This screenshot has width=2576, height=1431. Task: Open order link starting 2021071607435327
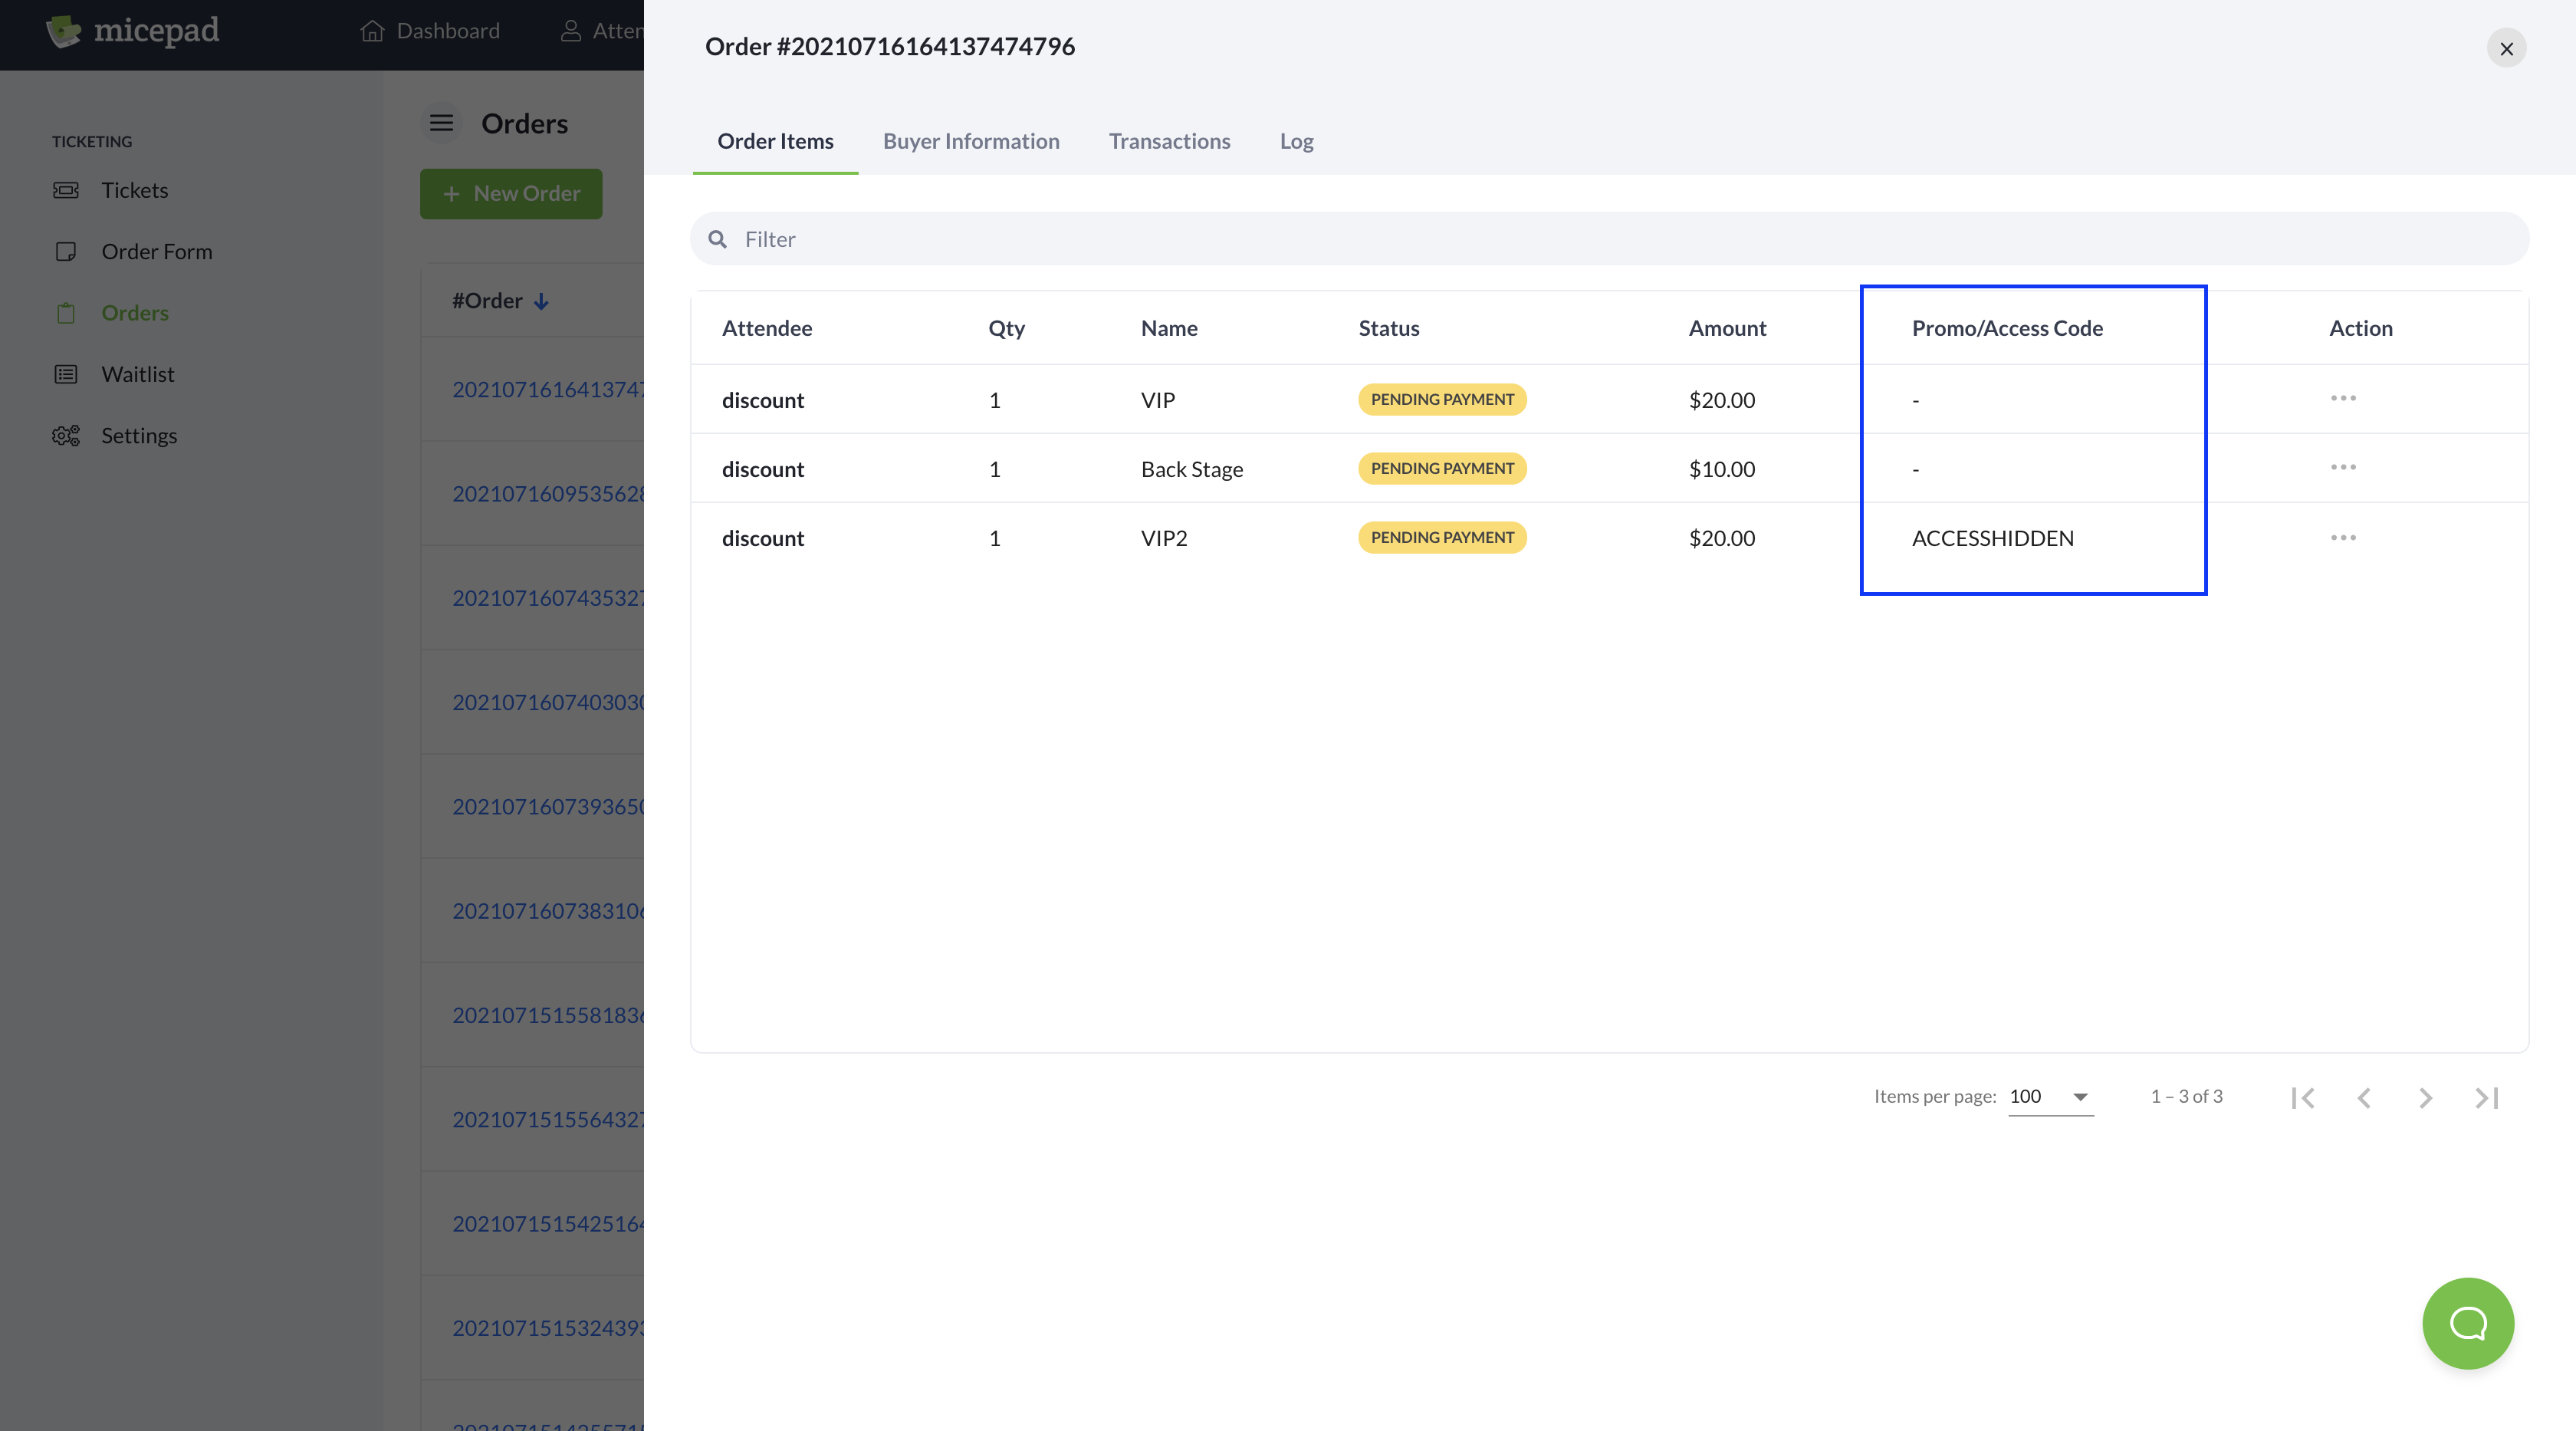pyautogui.click(x=548, y=597)
